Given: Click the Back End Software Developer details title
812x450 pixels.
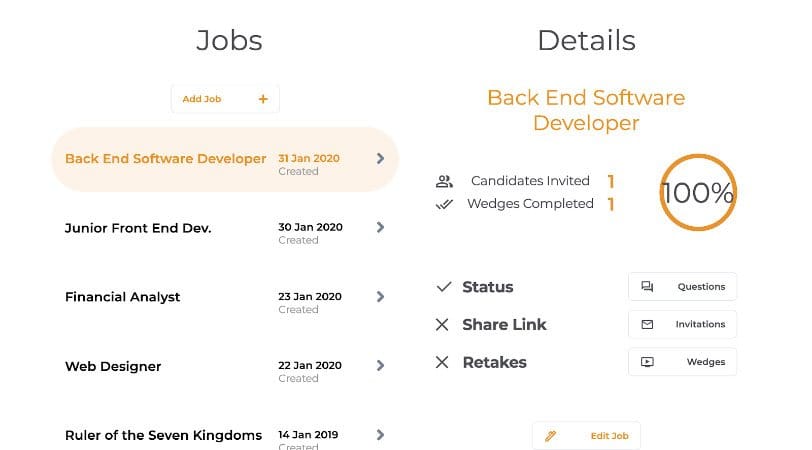Looking at the screenshot, I should (586, 111).
